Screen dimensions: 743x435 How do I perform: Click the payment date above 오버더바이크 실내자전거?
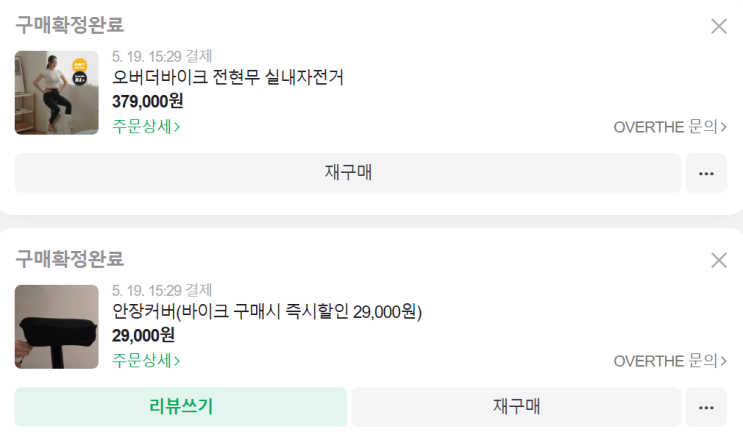[x=162, y=56]
